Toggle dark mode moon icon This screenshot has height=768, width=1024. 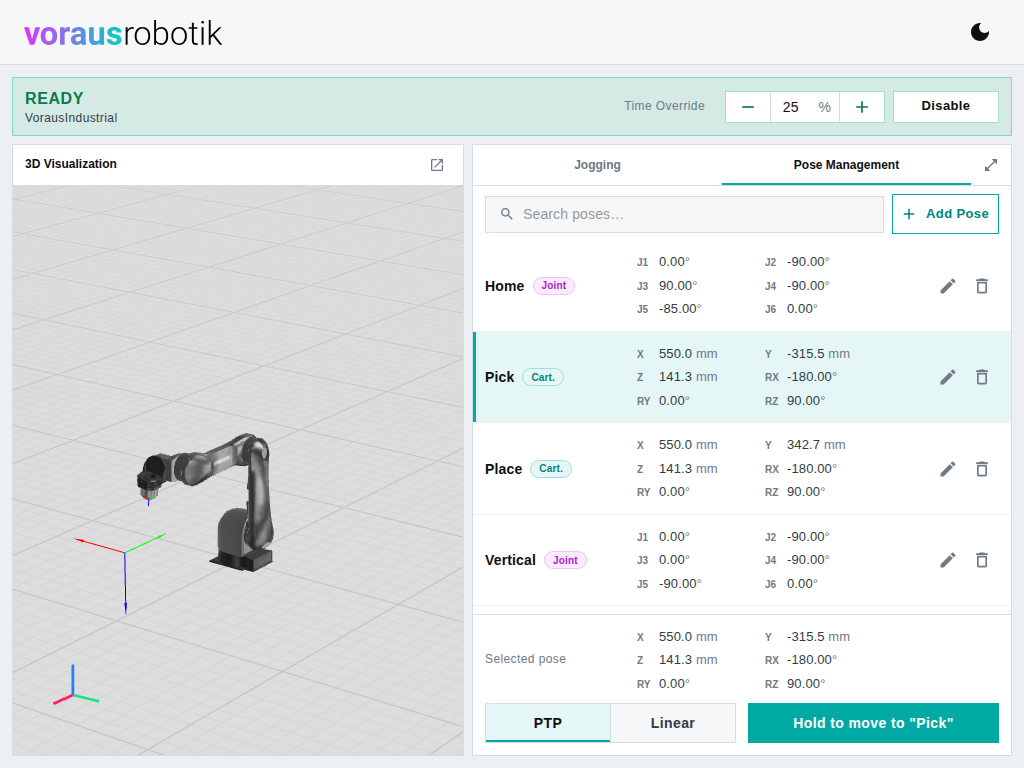click(980, 31)
